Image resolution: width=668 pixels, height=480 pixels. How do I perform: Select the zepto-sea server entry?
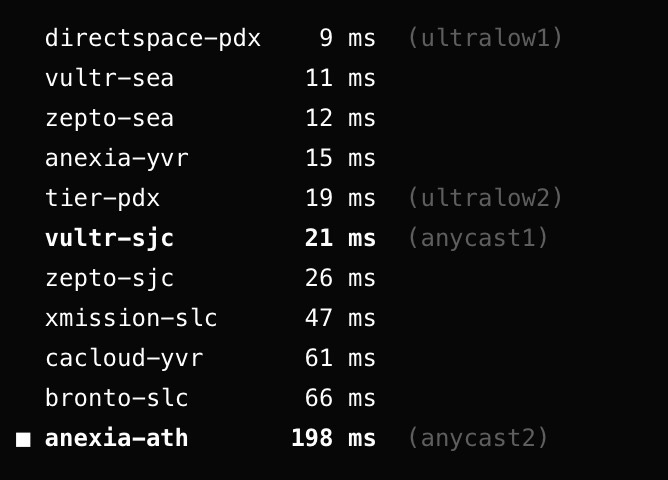(x=109, y=118)
